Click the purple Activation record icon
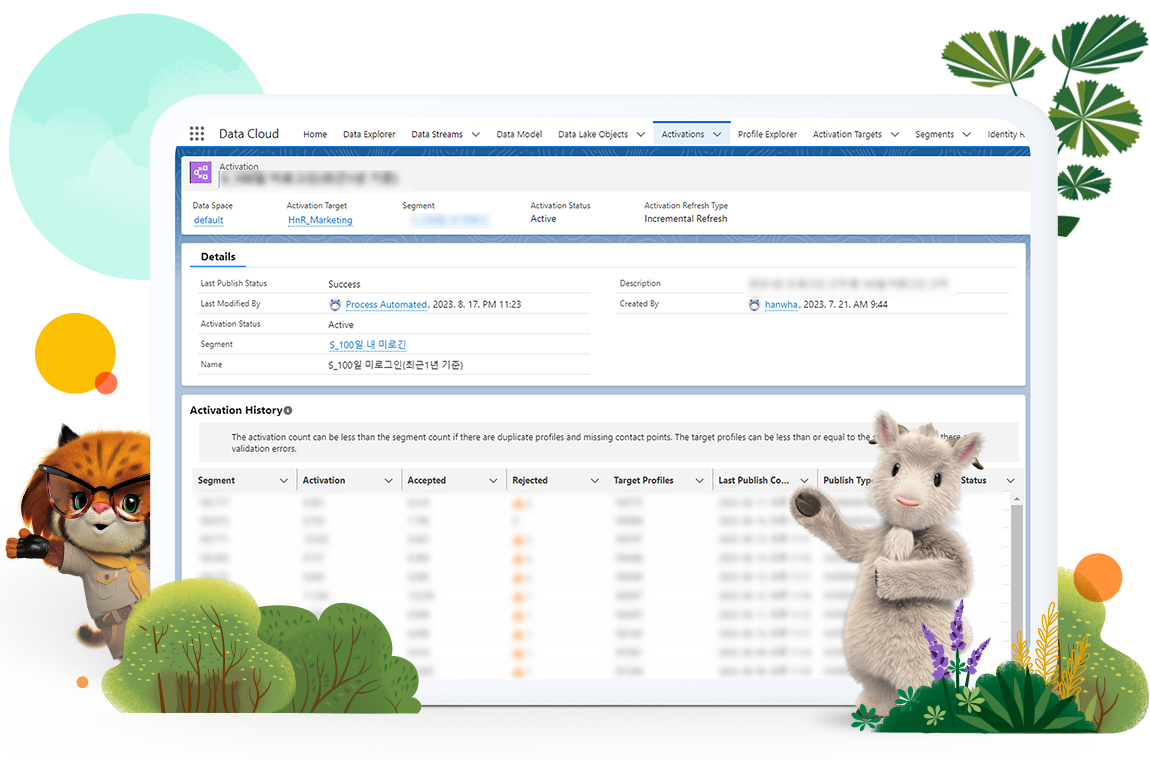Image resolution: width=1150 pixels, height=760 pixels. coord(201,172)
